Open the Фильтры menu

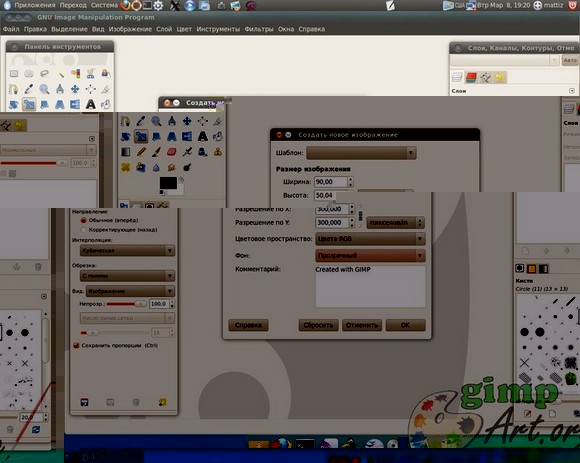(259, 29)
